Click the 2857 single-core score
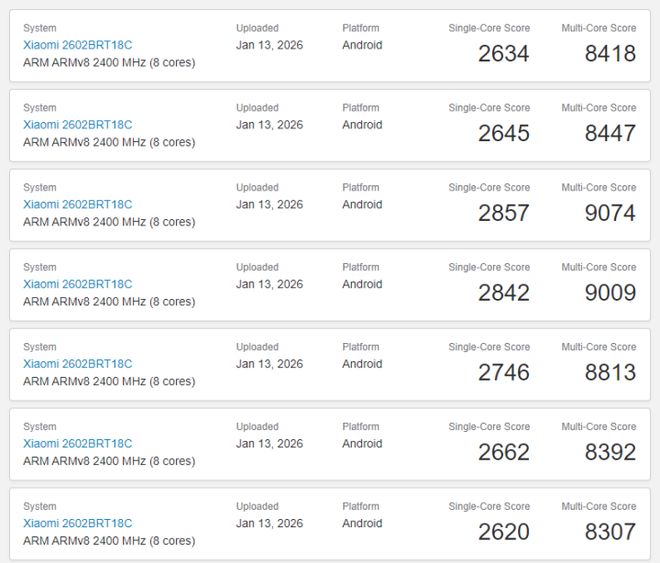This screenshot has width=660, height=563. (x=503, y=213)
